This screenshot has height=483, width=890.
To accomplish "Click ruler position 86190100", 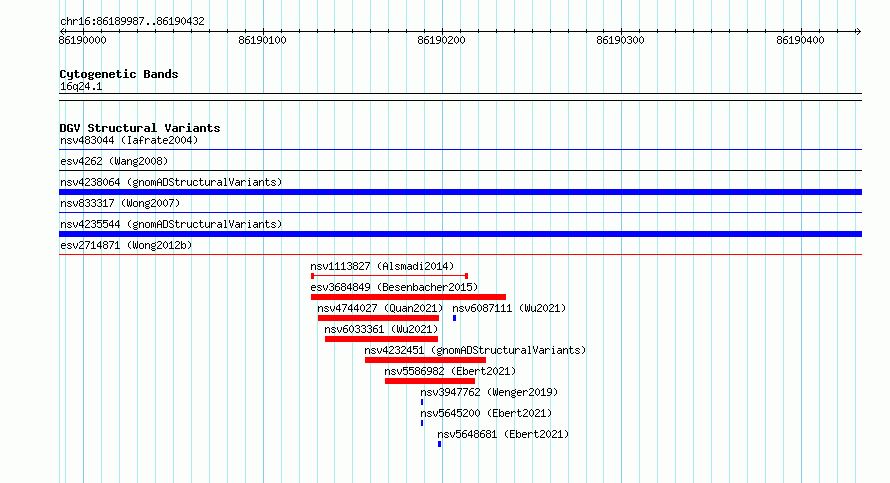I will [262, 40].
